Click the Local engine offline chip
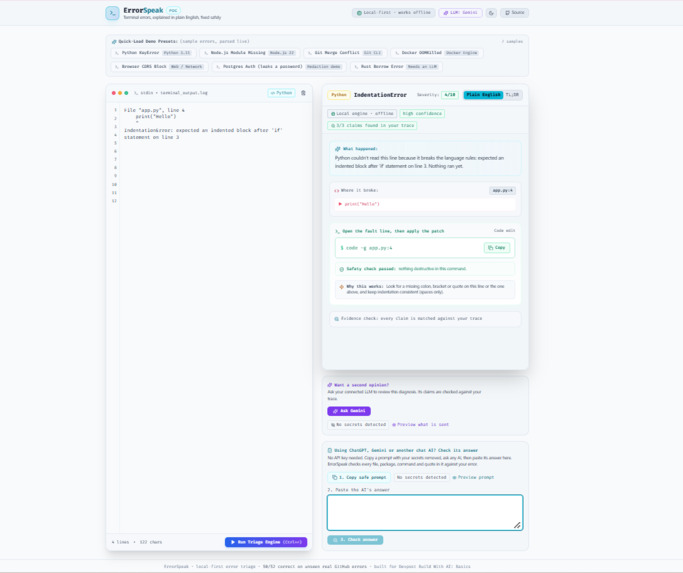The height and width of the screenshot is (573, 683). tap(362, 114)
